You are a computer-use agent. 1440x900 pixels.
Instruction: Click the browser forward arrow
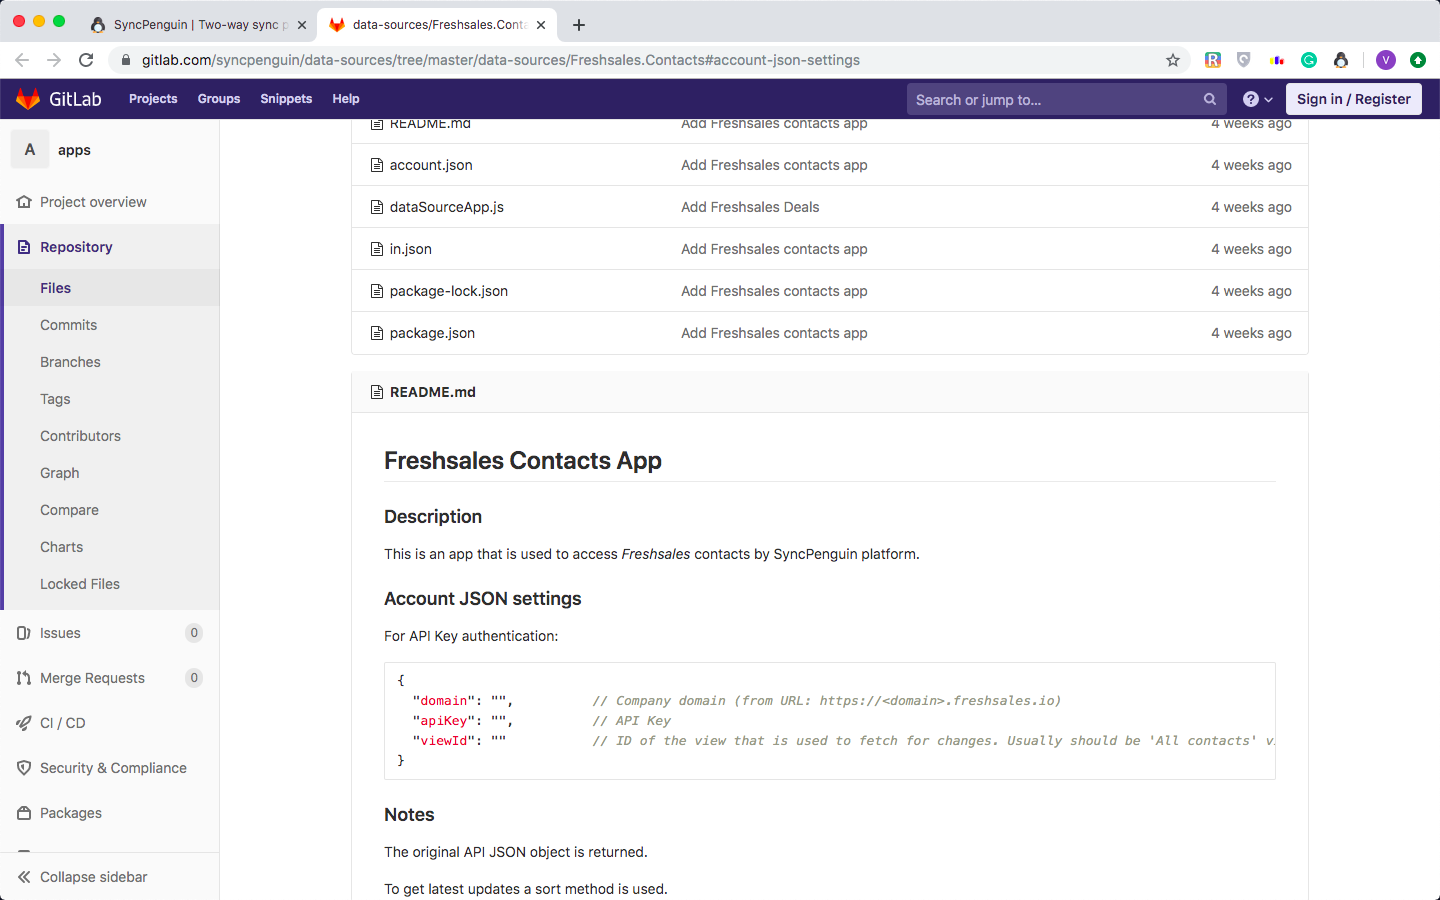(x=54, y=60)
